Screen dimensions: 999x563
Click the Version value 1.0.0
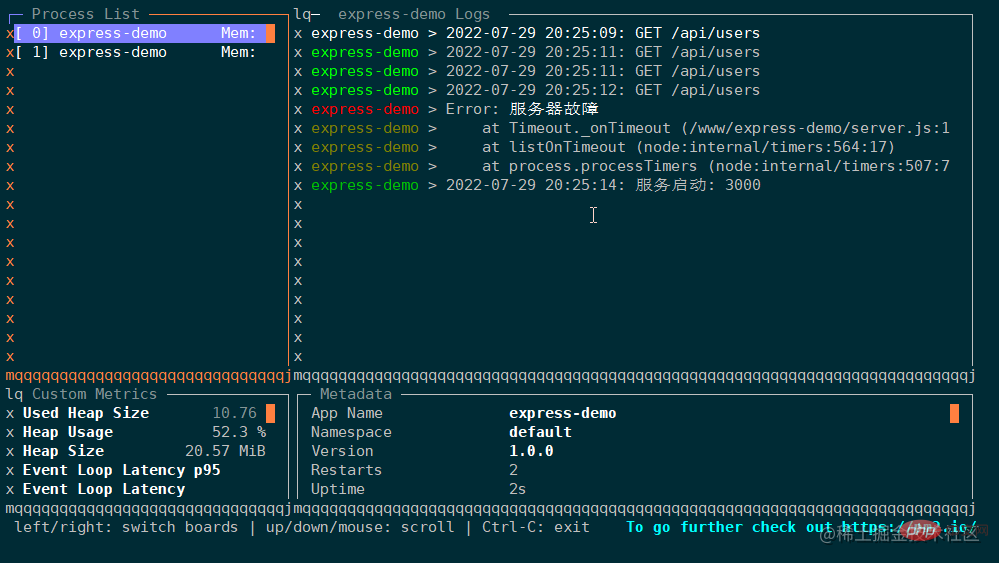[x=531, y=452]
